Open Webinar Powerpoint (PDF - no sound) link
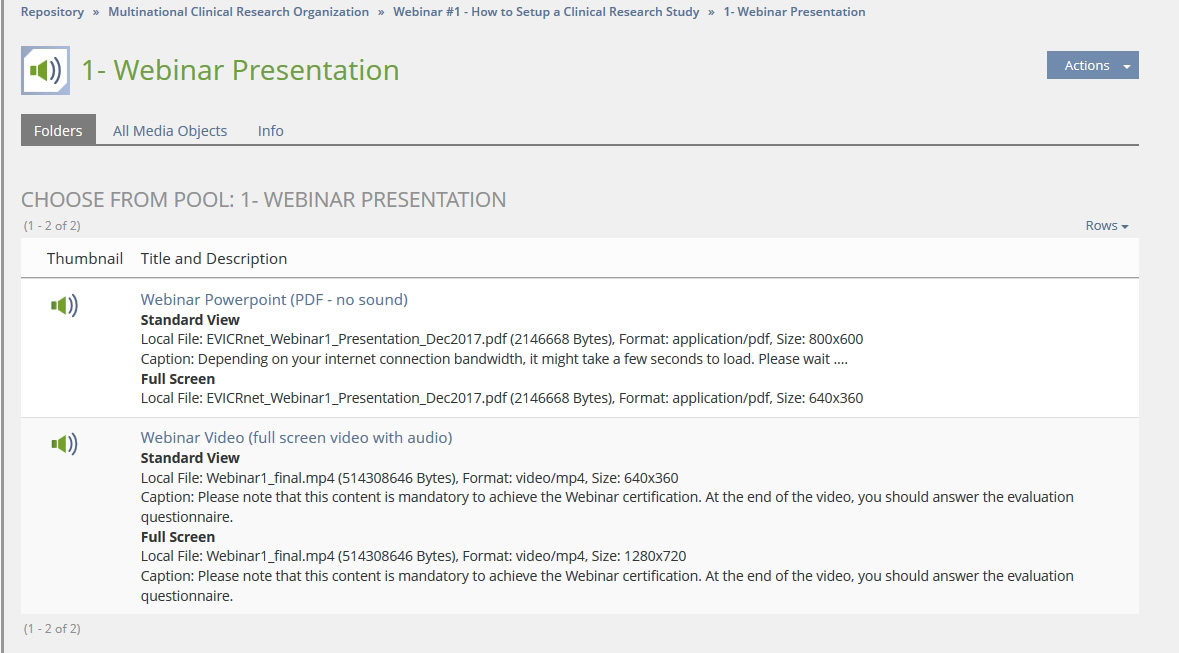This screenshot has width=1179, height=653. tap(274, 299)
